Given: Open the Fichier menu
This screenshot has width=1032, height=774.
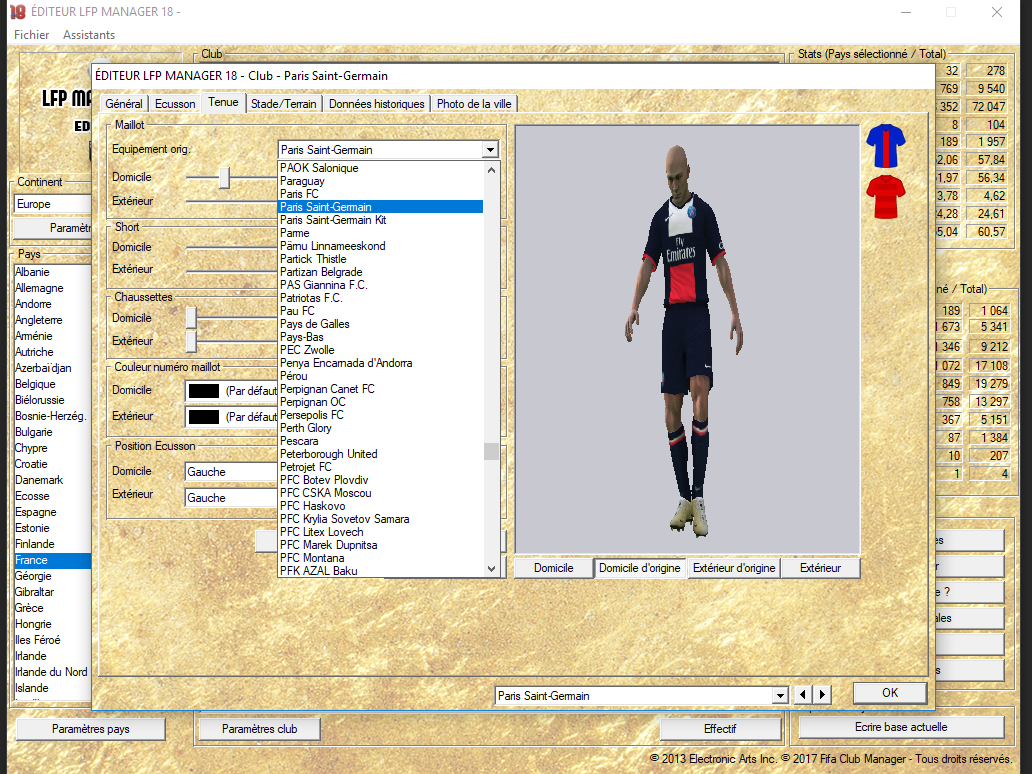Looking at the screenshot, I should (32, 35).
